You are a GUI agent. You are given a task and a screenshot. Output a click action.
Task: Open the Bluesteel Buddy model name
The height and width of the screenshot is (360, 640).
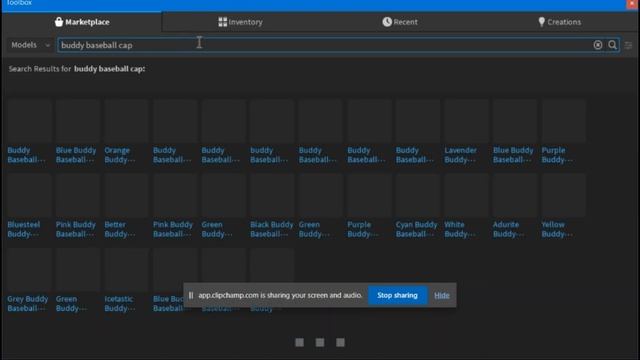[24, 229]
